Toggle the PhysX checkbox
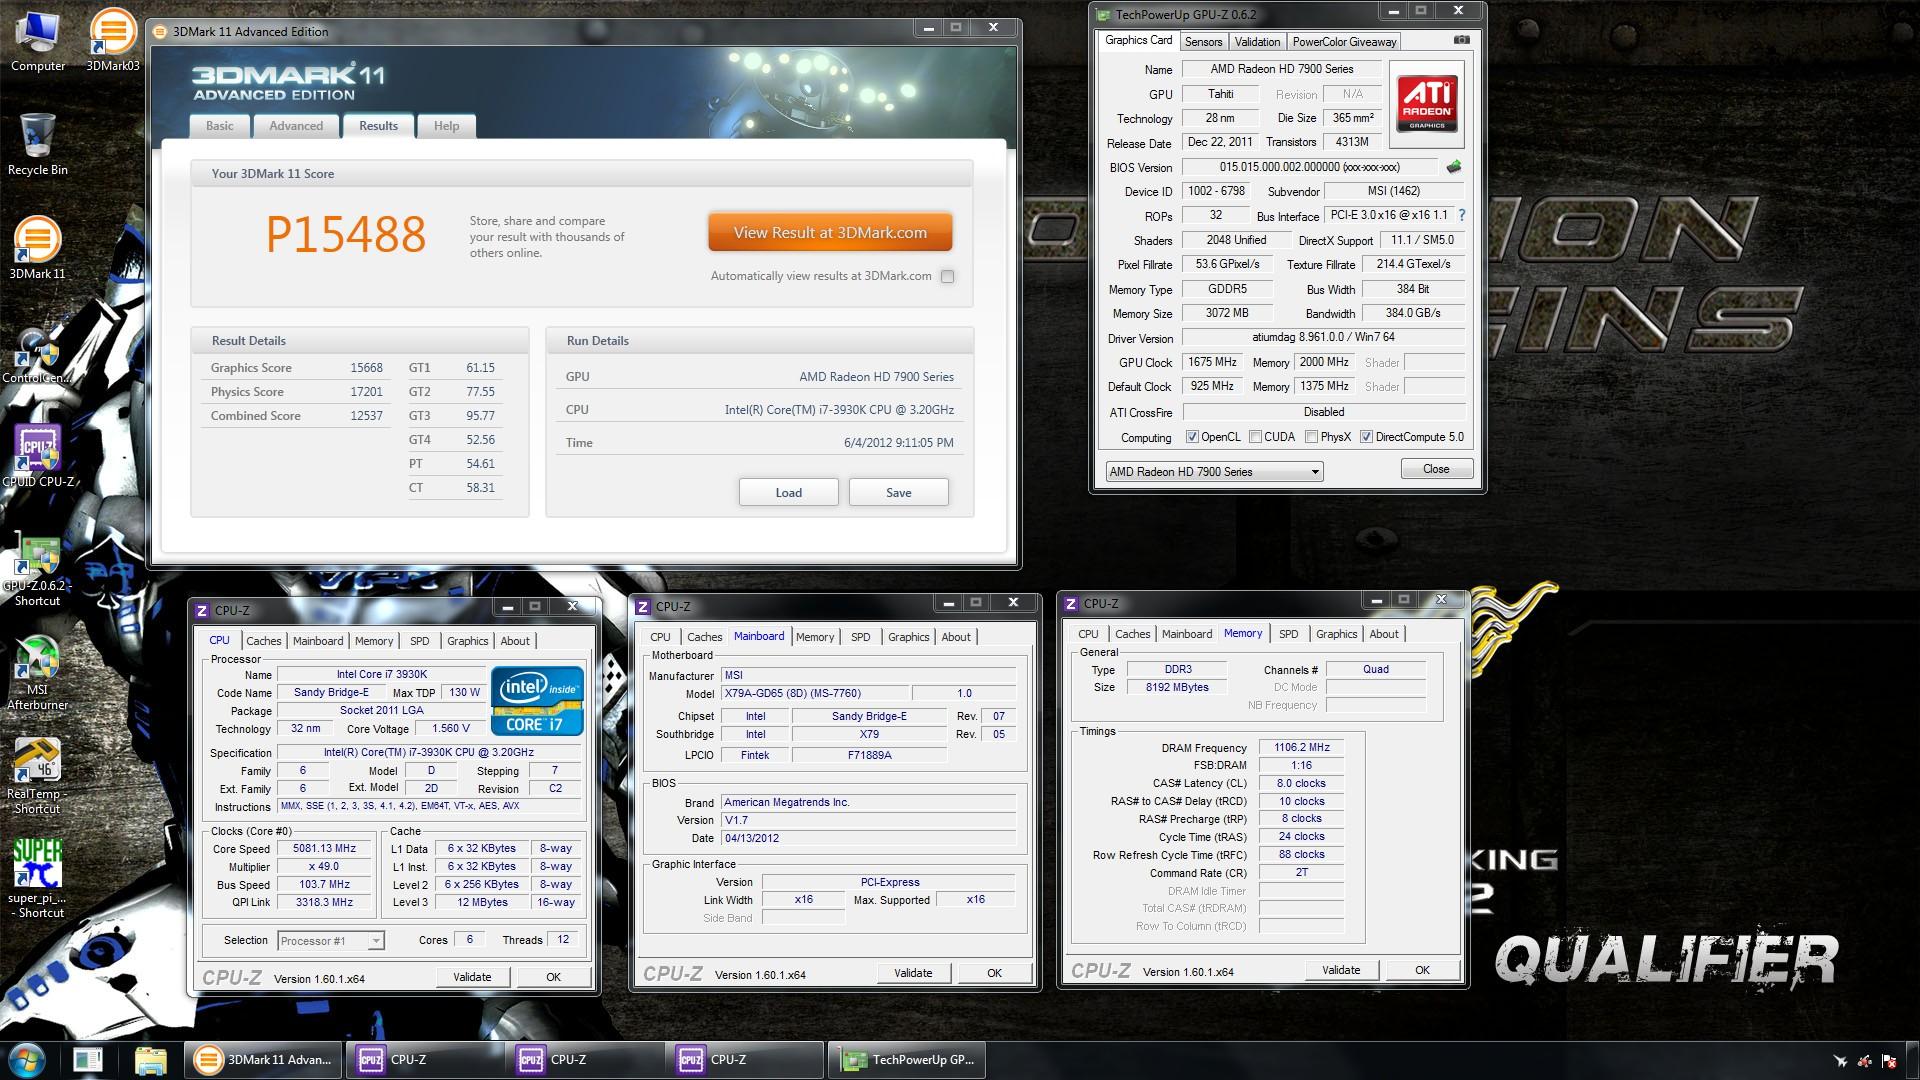 1311,437
